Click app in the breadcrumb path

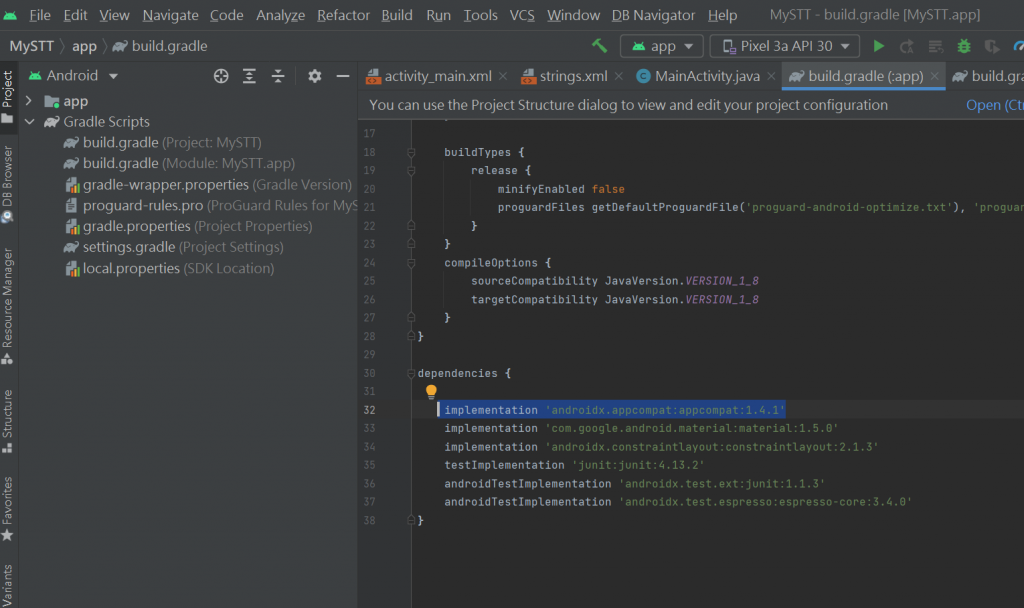[84, 46]
